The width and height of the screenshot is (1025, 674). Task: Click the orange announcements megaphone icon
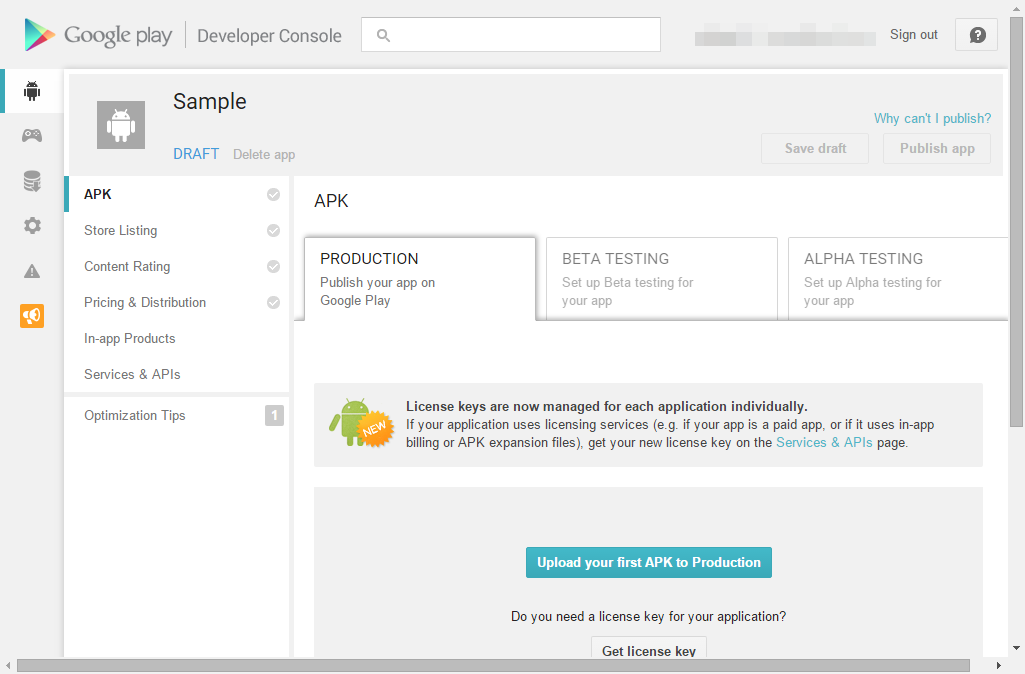pos(32,316)
